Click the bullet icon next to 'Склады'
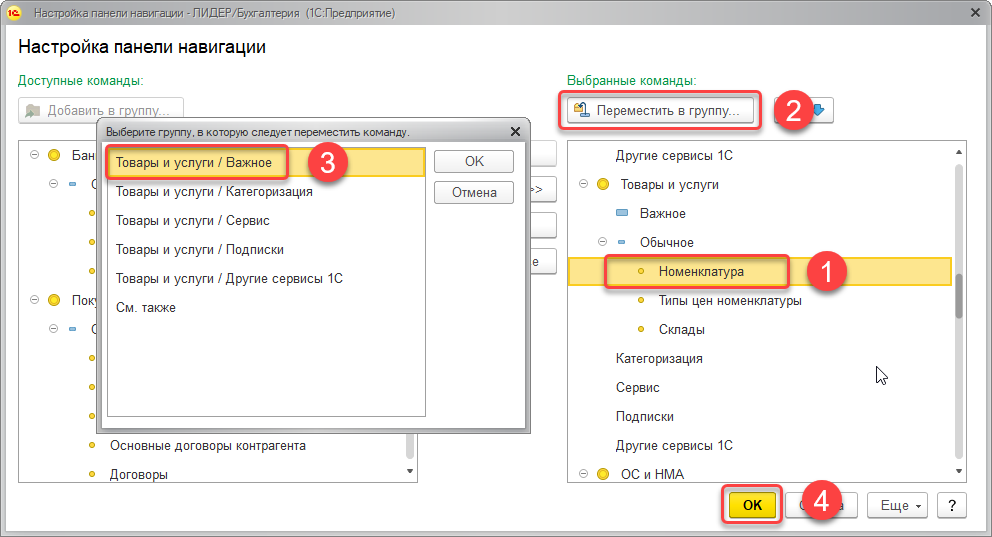The height and width of the screenshot is (537, 992). (641, 329)
